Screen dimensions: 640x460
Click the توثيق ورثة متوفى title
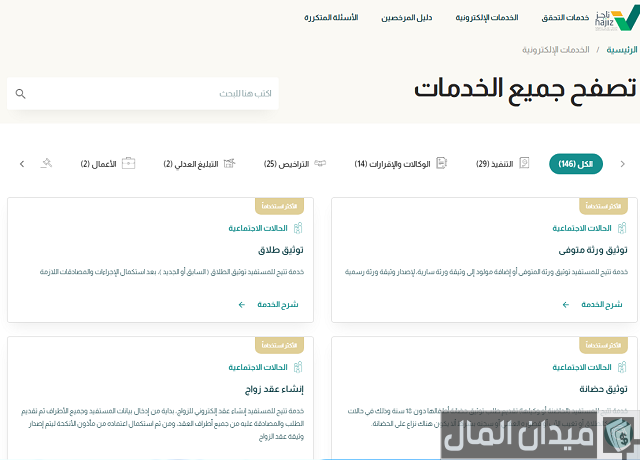click(593, 250)
